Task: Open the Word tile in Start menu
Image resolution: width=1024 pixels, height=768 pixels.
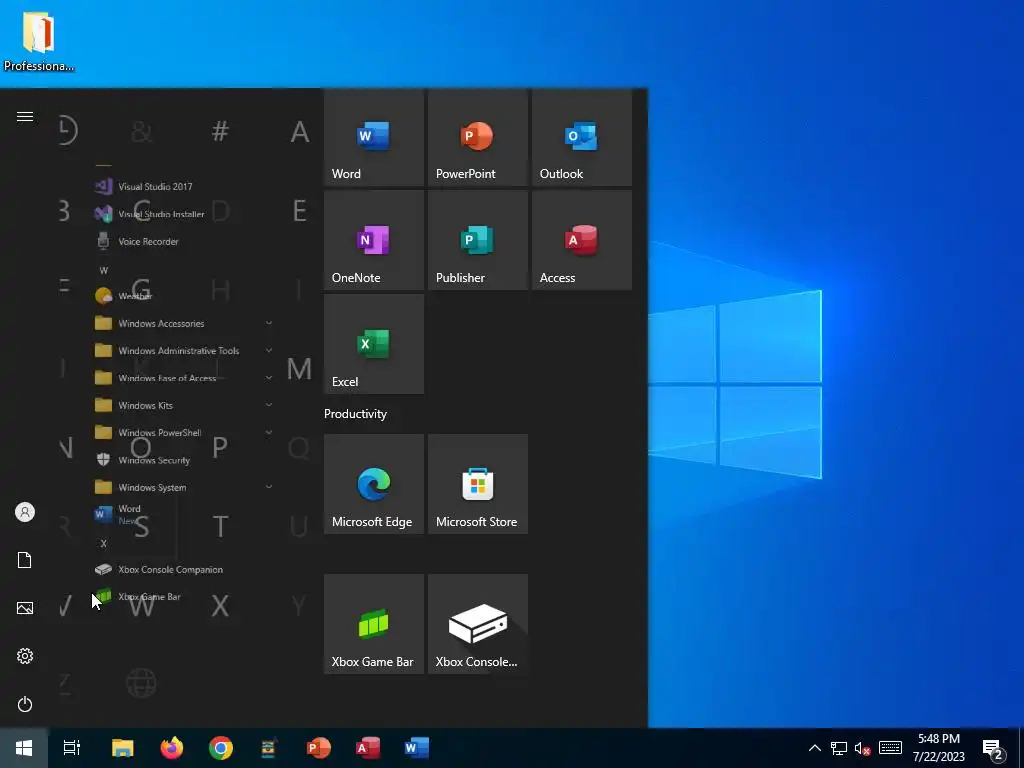Action: [374, 137]
